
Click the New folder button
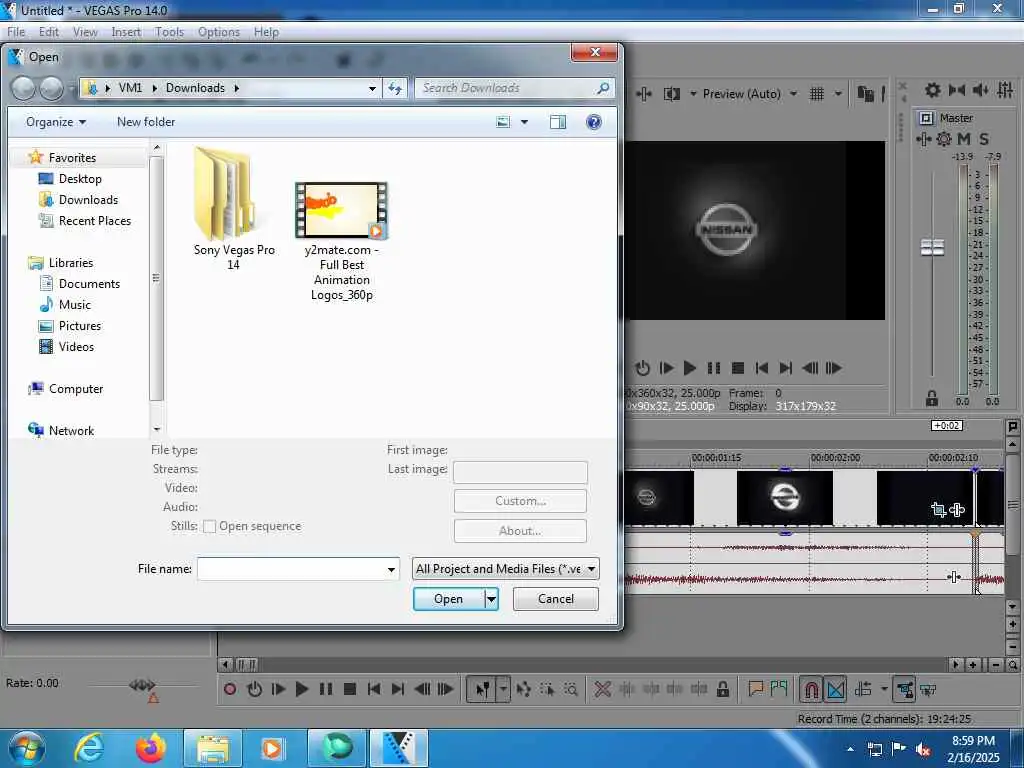coord(146,122)
